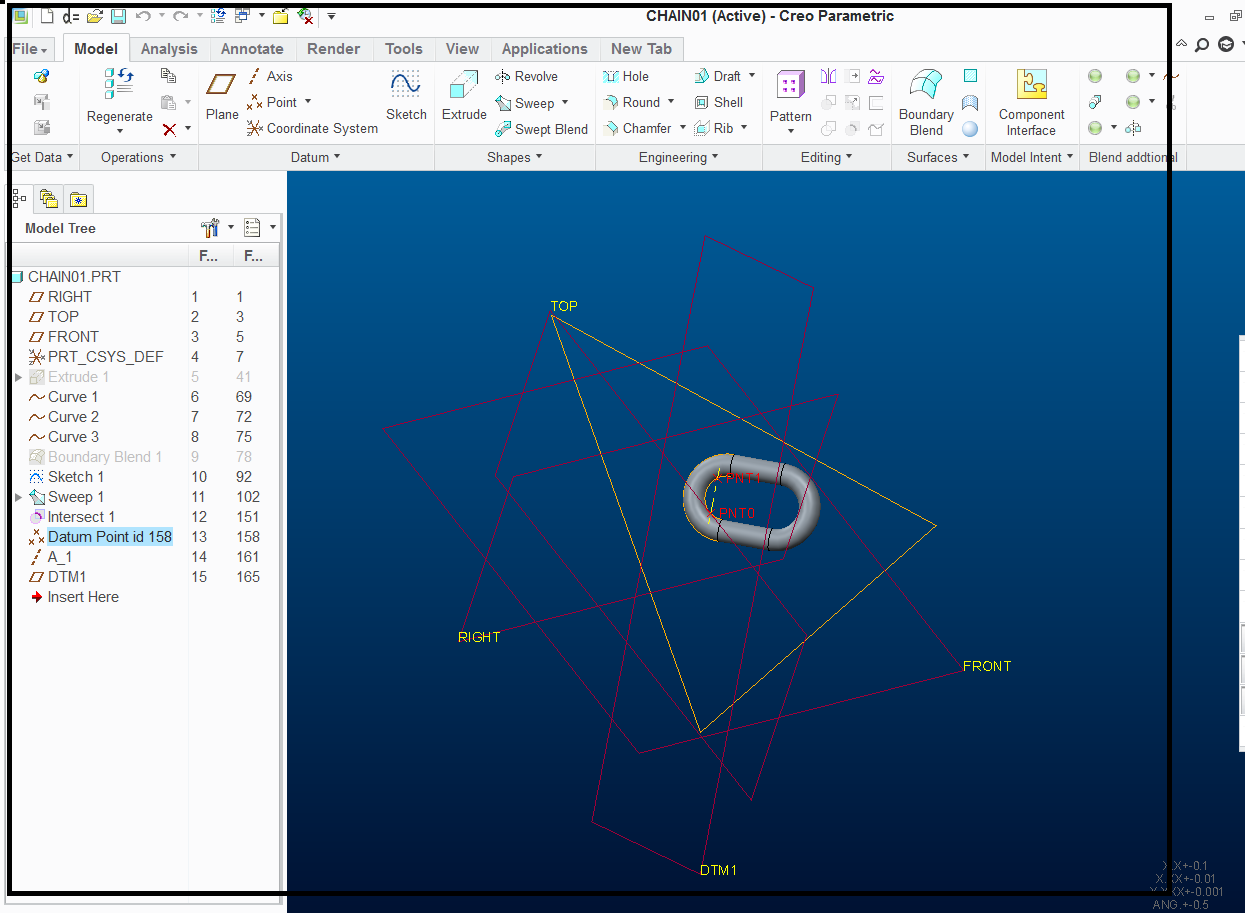The height and width of the screenshot is (913, 1245).
Task: Open the Sweep dropdown arrow
Action: click(565, 103)
